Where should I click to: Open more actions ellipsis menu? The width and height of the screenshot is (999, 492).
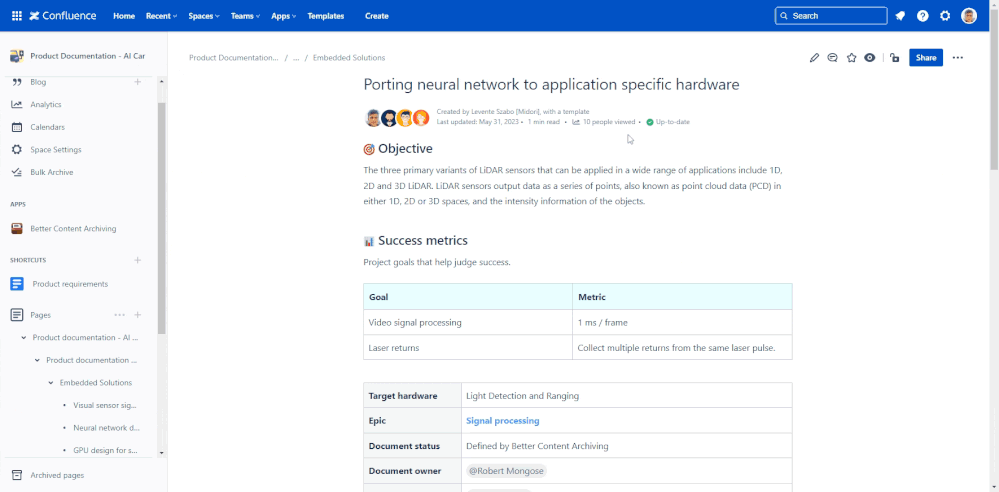[x=958, y=57]
